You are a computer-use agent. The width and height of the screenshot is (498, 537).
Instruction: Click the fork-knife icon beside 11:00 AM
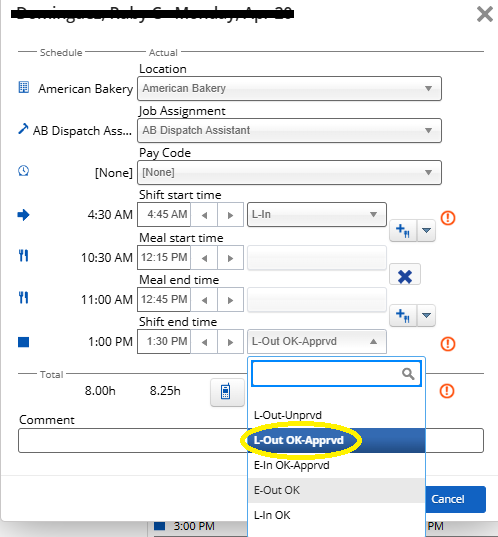23,298
